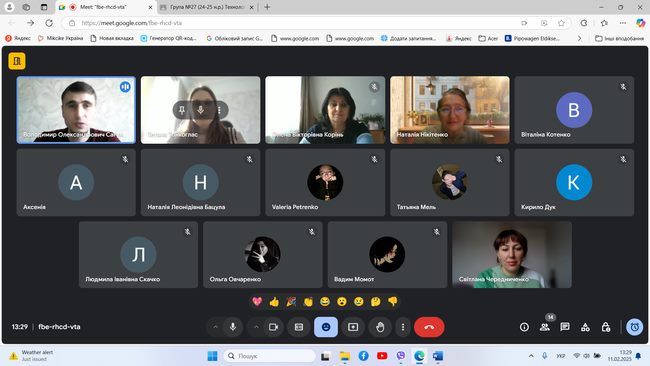This screenshot has width=650, height=366.
Task: Select Світлана Чередниченко video tile
Action: [x=512, y=255]
